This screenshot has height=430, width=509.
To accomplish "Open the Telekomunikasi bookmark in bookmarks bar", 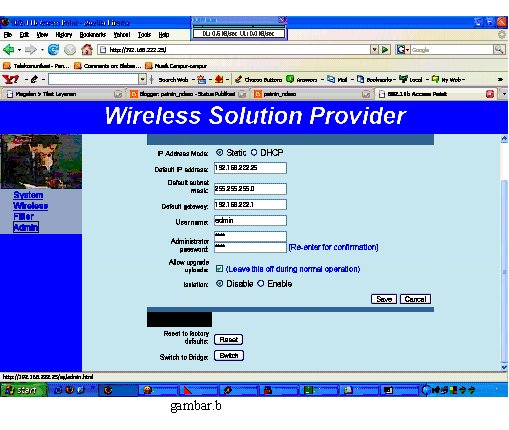I will click(36, 66).
